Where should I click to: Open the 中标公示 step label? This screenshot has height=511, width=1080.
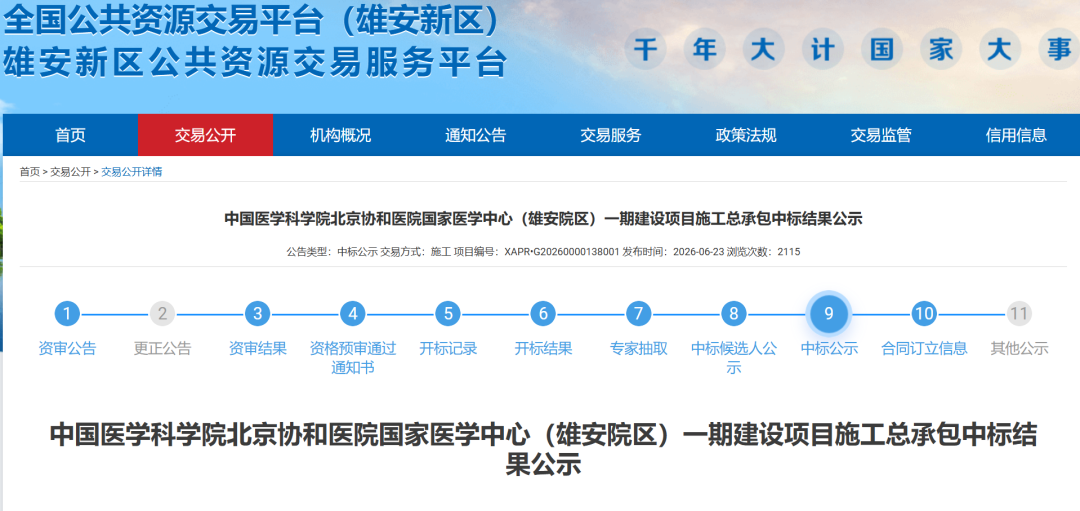click(829, 348)
